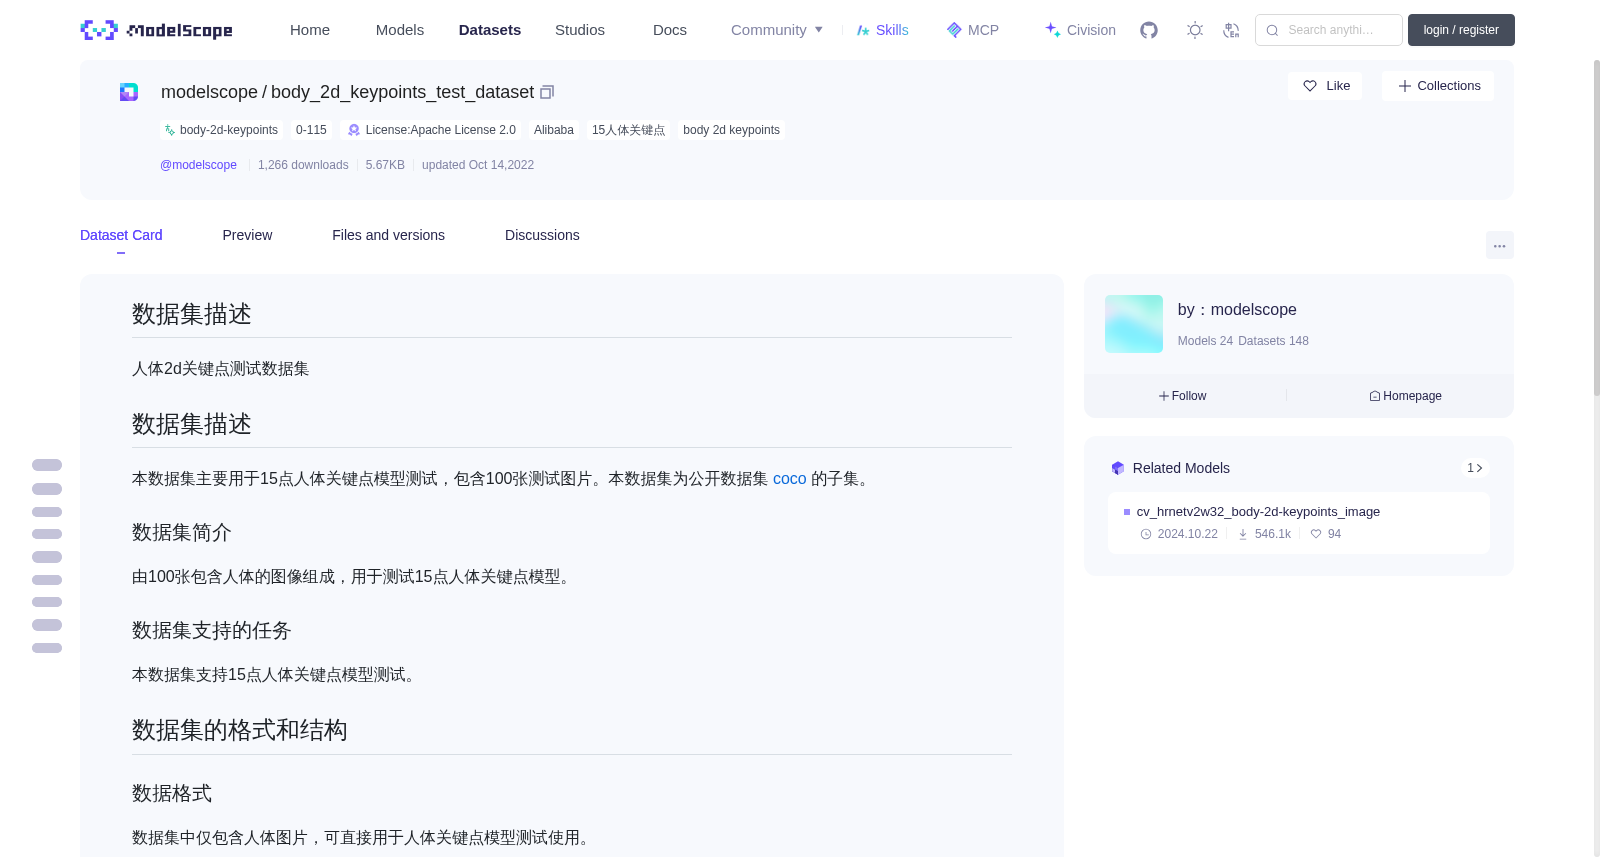Click 数据集支持的任务 heading
This screenshot has height=857, width=1600.
[x=212, y=631]
